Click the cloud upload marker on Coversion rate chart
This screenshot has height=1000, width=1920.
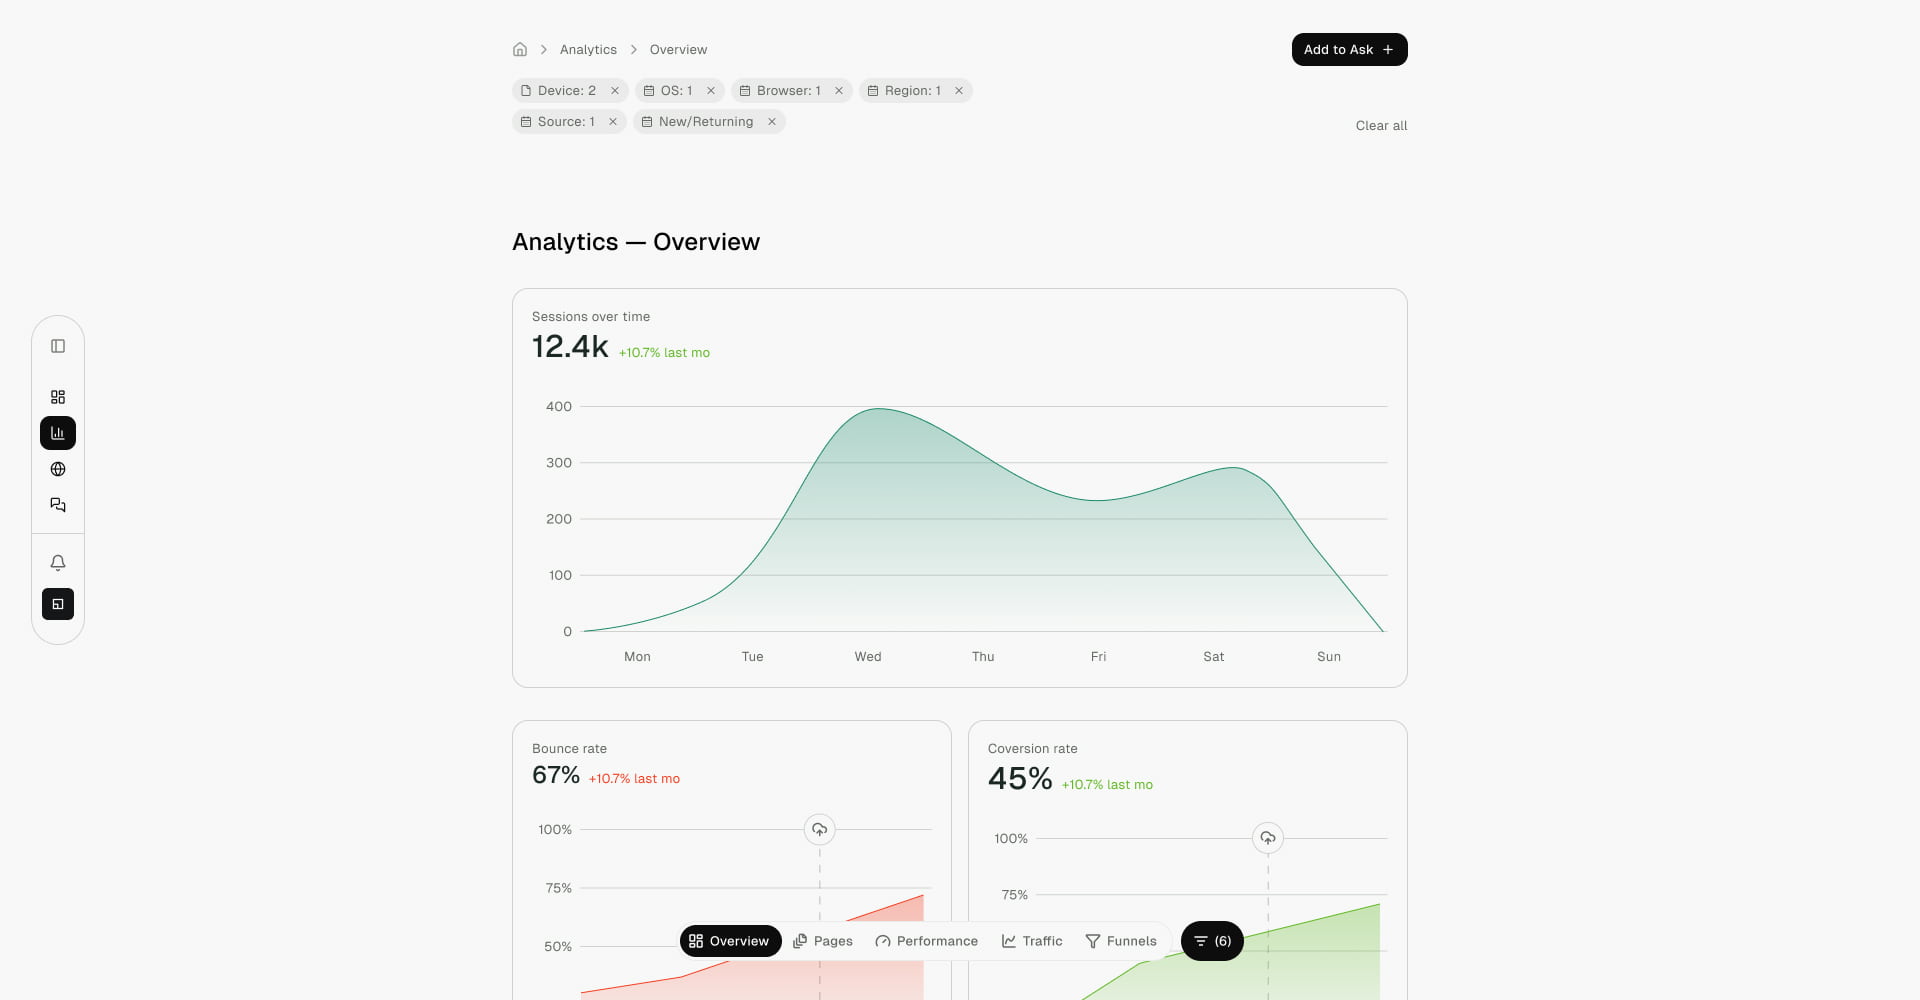coord(1268,838)
